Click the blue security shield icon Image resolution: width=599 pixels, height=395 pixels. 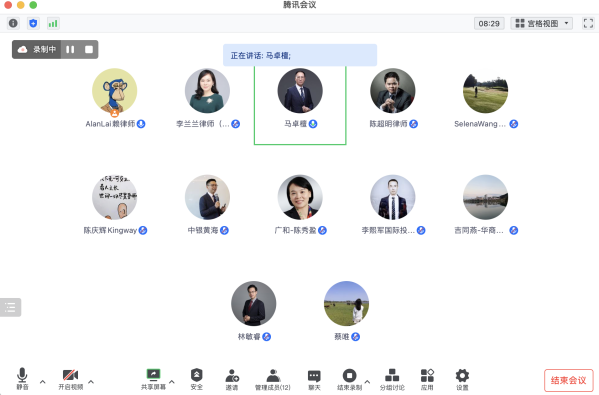click(x=33, y=23)
